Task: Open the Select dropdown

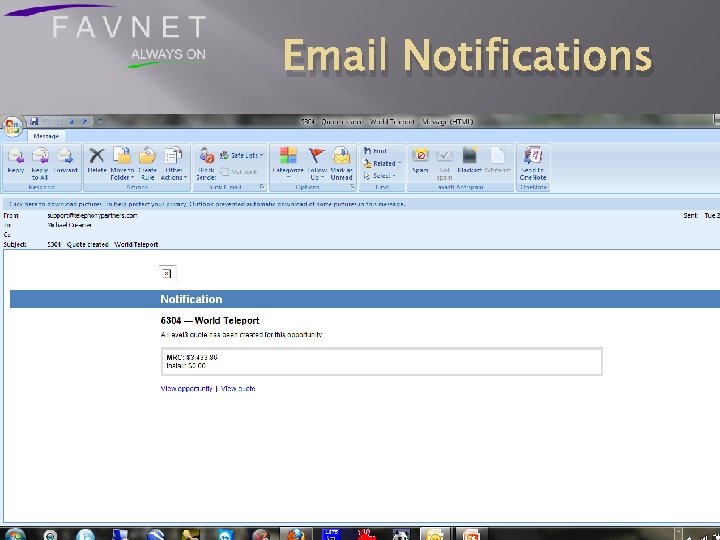Action: click(x=379, y=176)
